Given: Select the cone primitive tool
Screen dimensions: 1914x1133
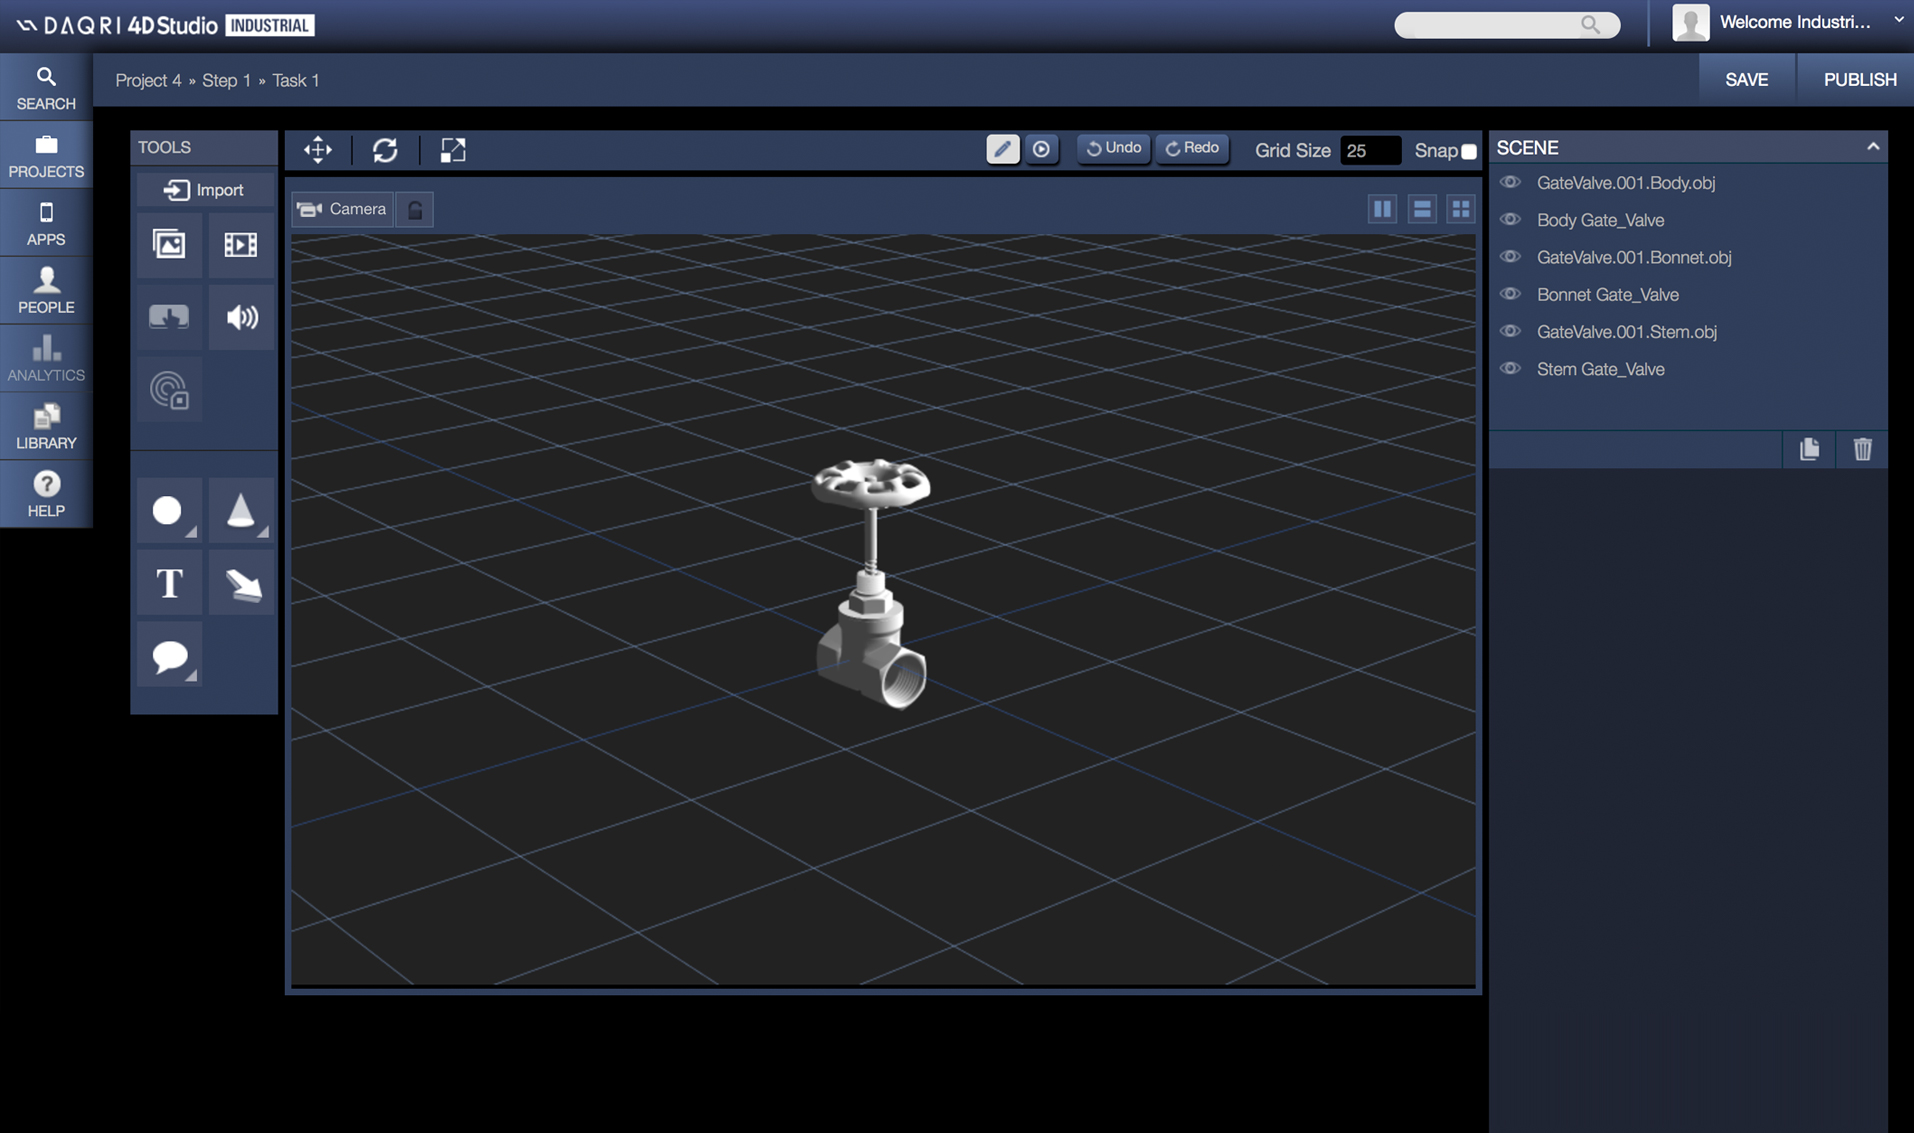Looking at the screenshot, I should tap(241, 511).
